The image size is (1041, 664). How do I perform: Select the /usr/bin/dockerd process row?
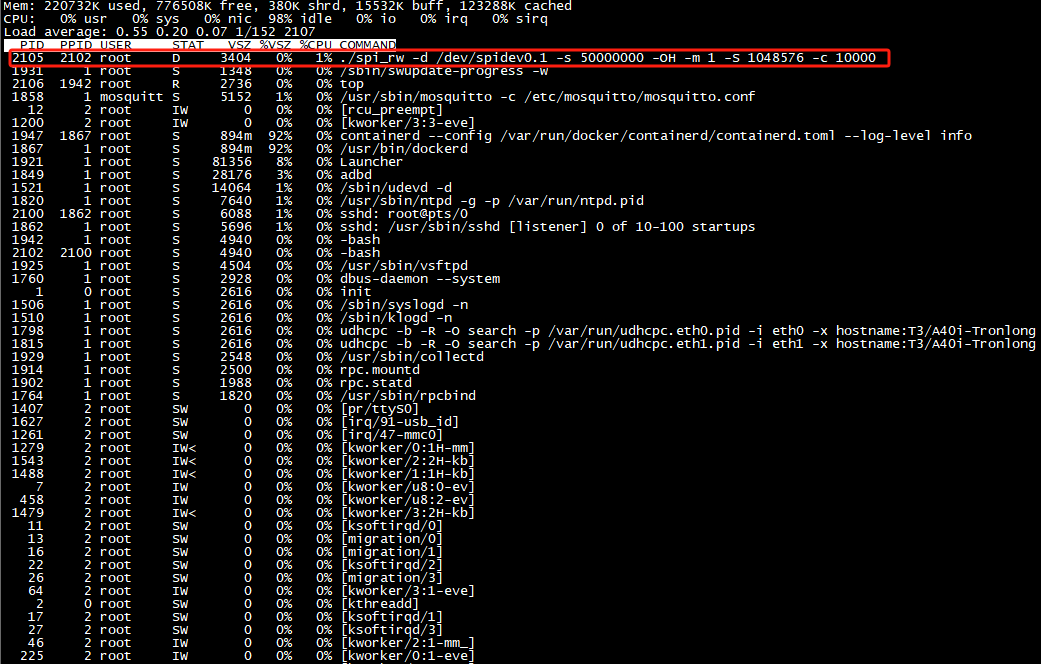click(404, 149)
